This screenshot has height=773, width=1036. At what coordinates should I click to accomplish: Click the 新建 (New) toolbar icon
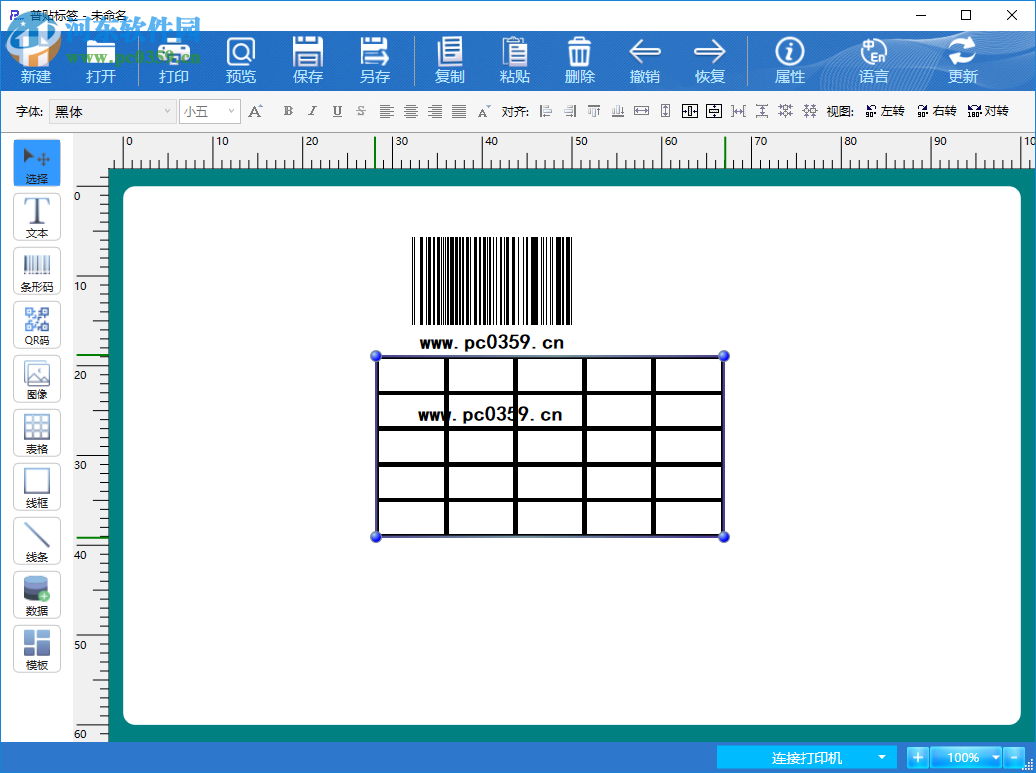(x=36, y=60)
